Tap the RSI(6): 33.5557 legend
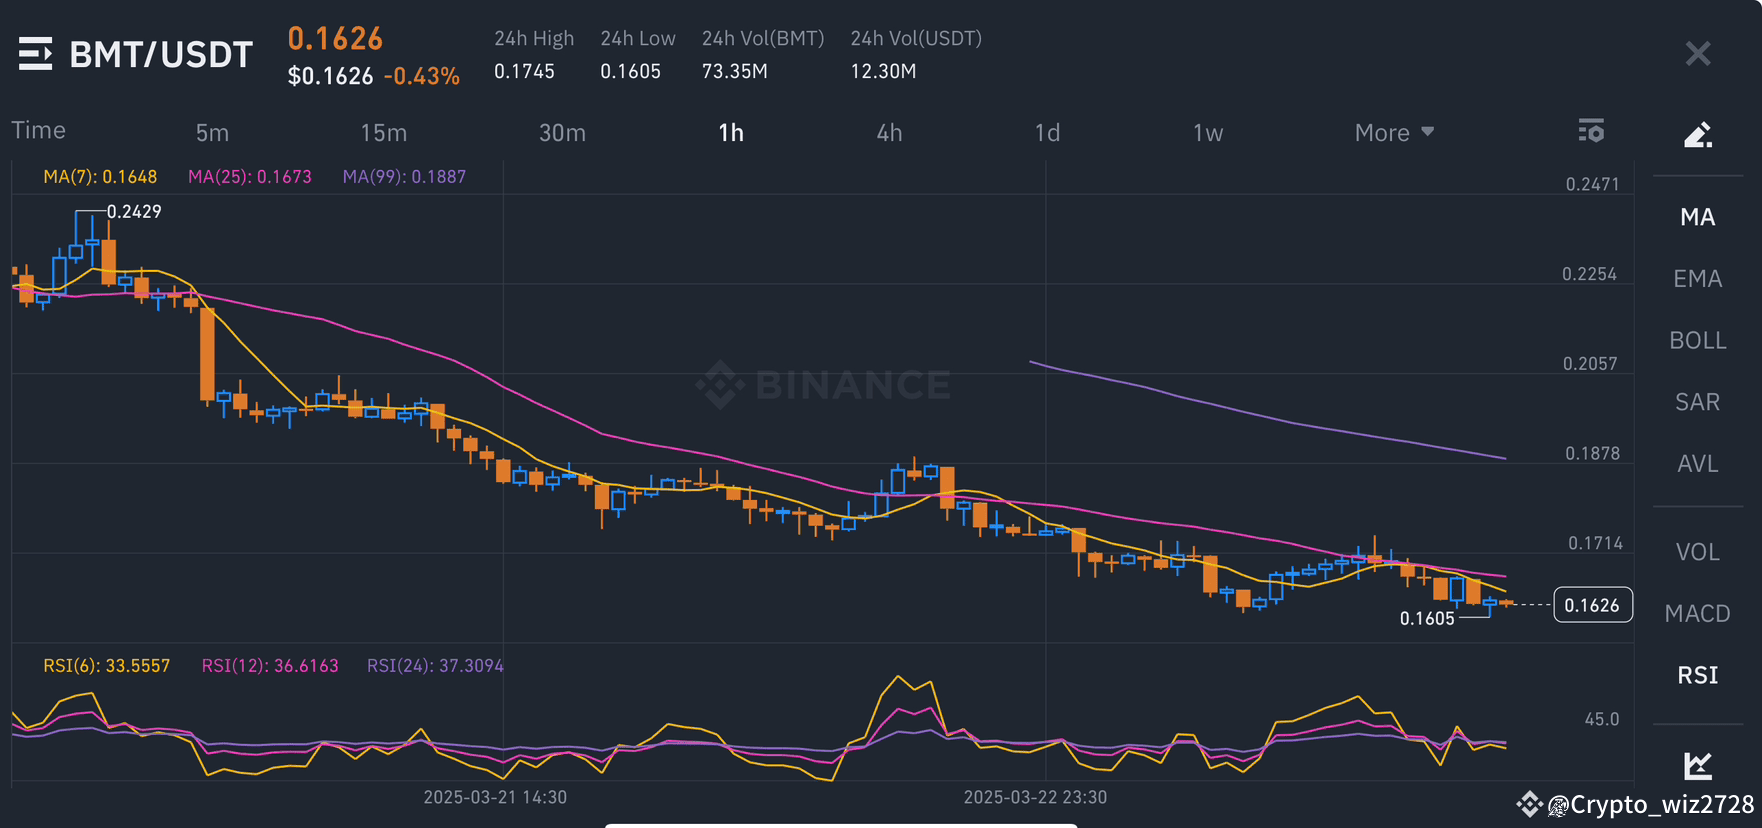1762x828 pixels. tap(106, 666)
